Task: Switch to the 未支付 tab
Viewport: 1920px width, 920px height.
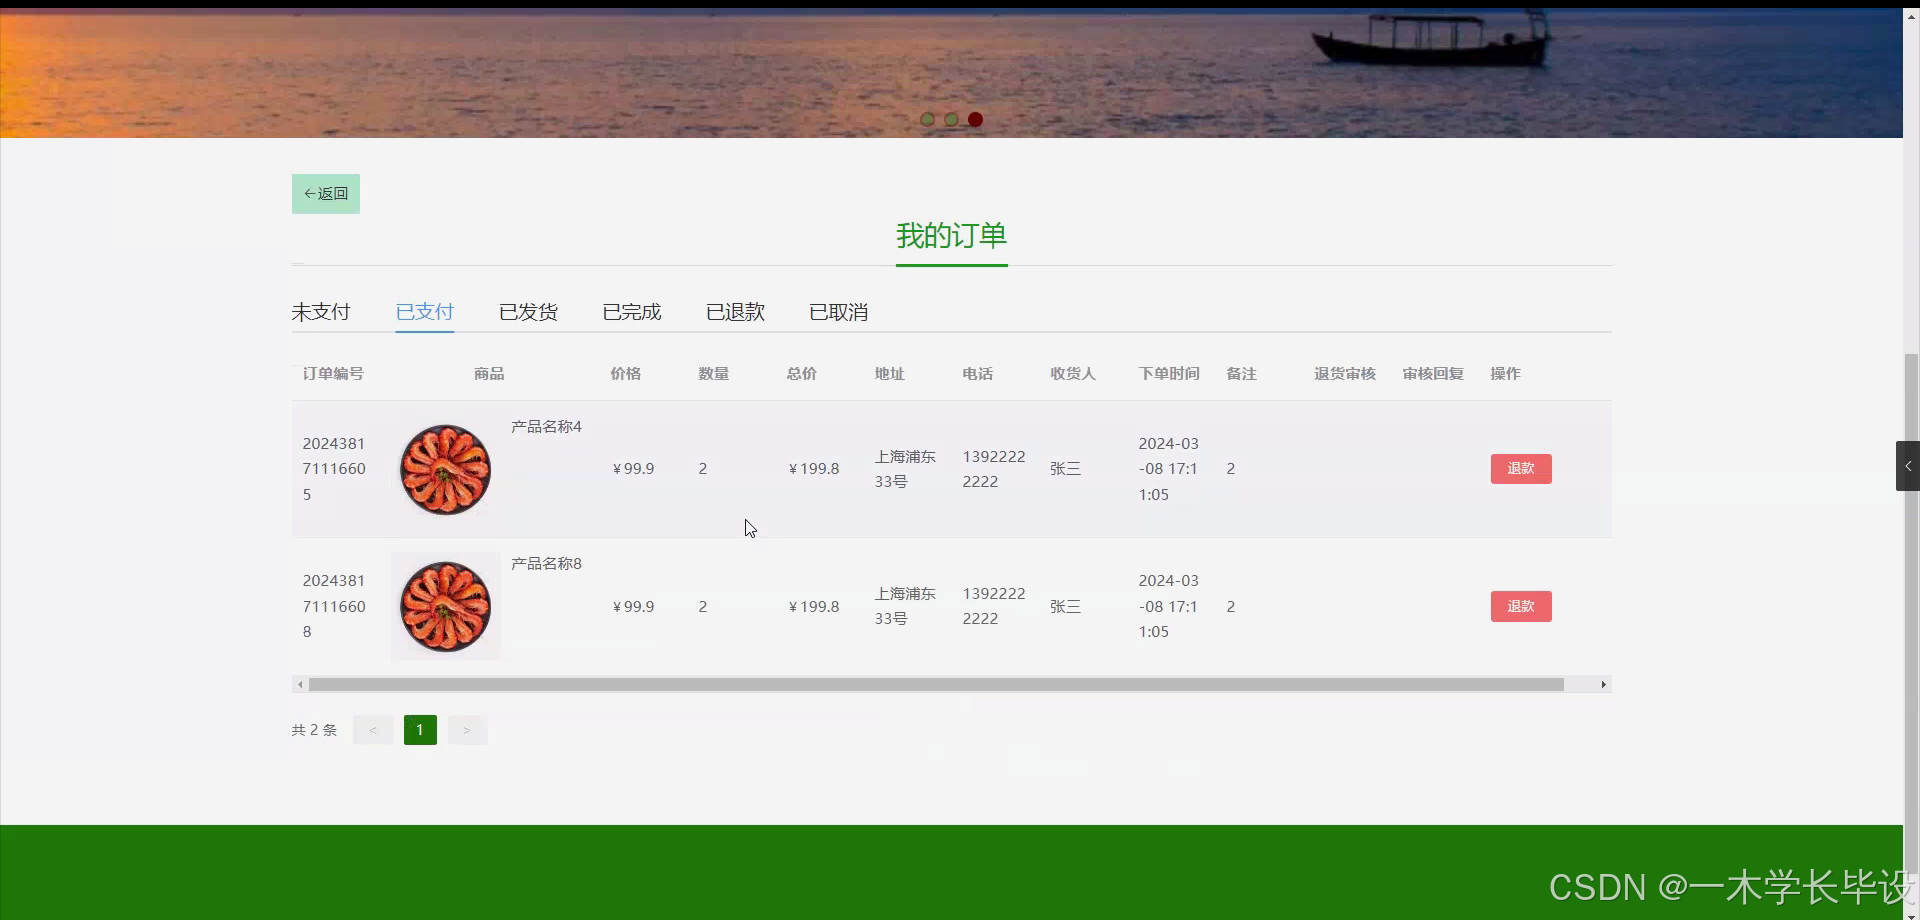Action: tap(321, 311)
